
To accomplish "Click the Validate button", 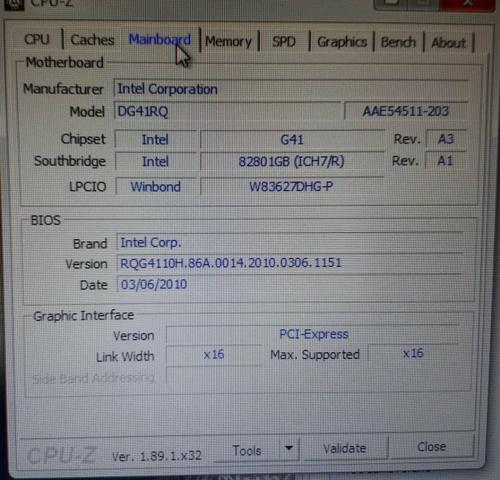I will (345, 449).
